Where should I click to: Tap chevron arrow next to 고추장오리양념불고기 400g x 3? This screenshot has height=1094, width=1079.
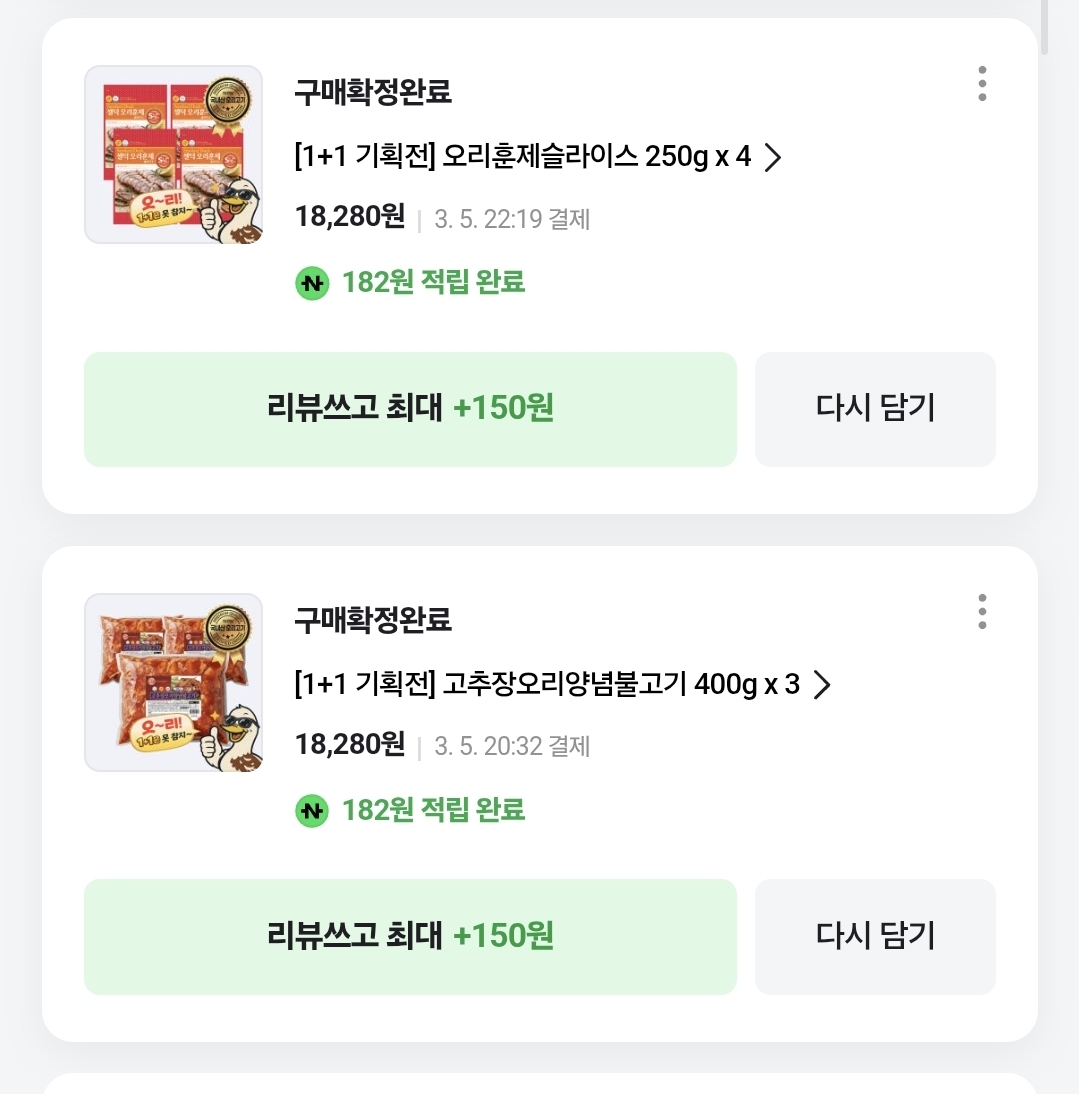tap(822, 685)
